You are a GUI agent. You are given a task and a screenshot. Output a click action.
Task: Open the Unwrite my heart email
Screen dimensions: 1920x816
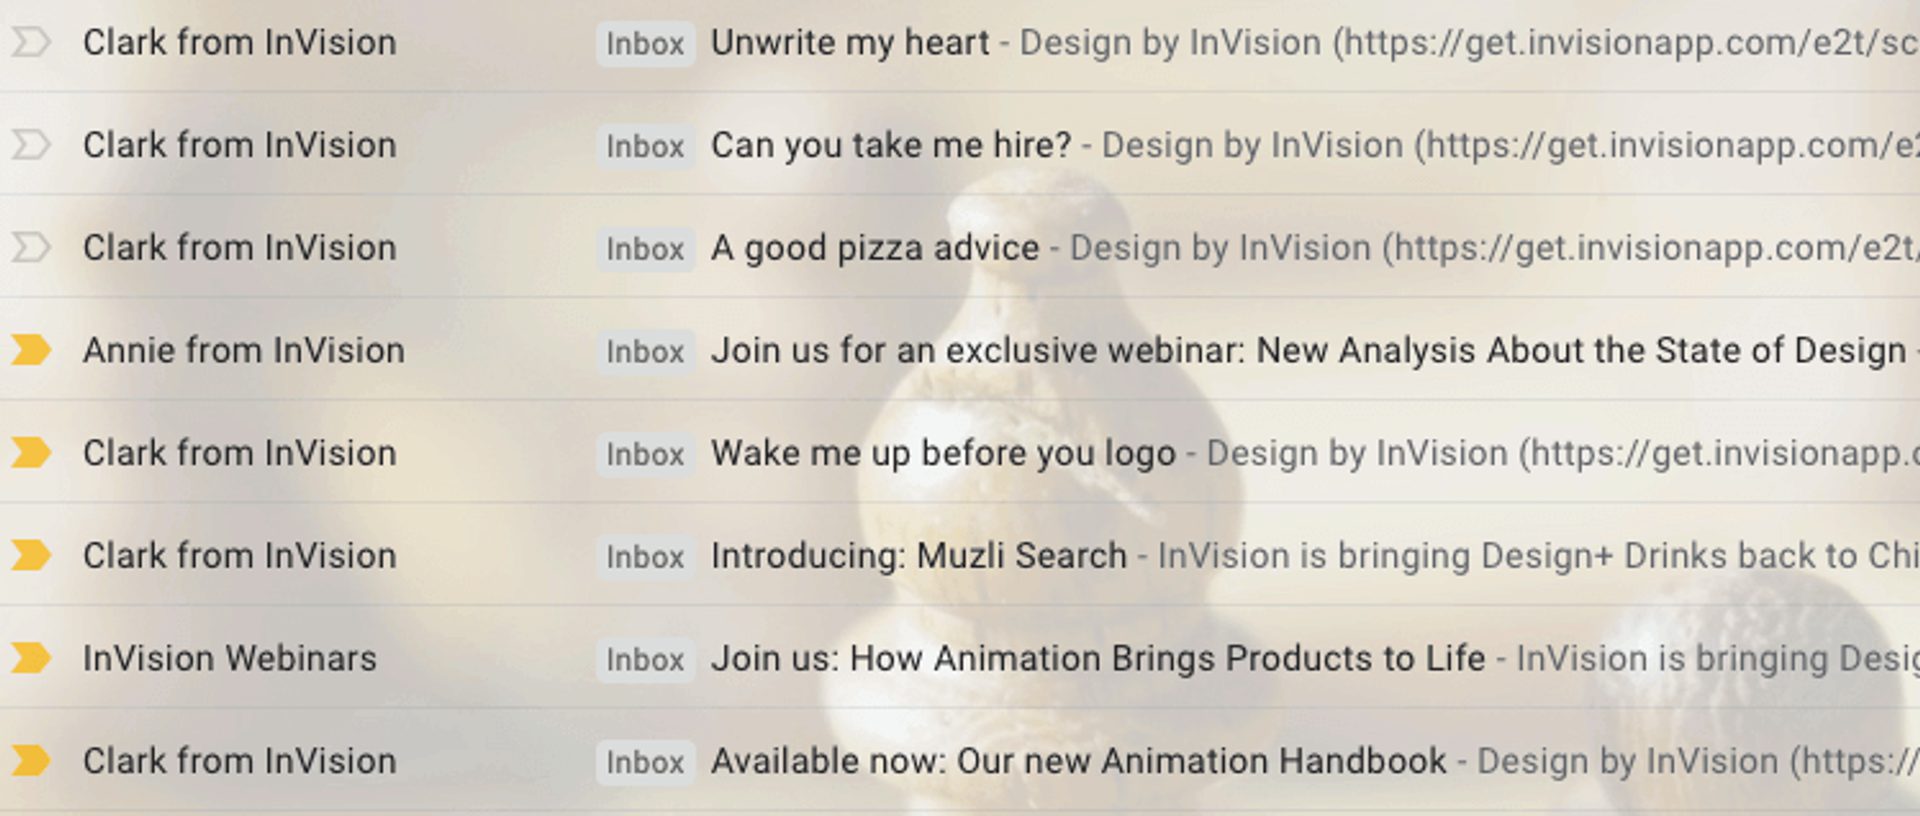tap(850, 43)
